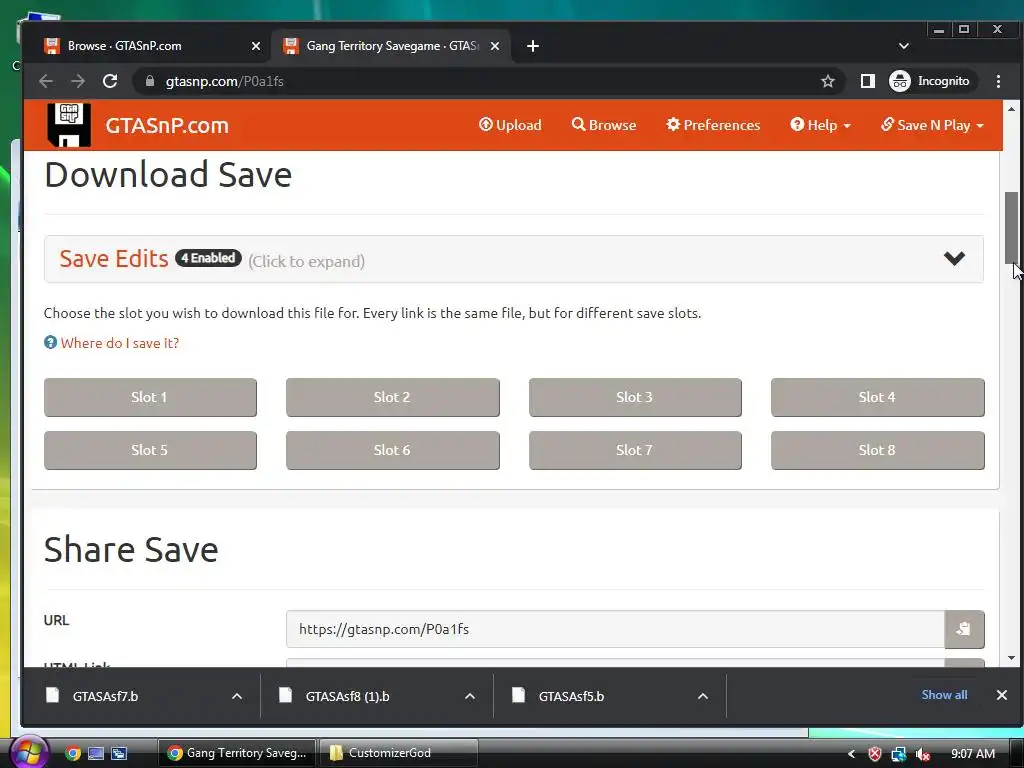Open the GTASAsf8 (1).b download icon
This screenshot has height=768, width=1024.
tap(285, 696)
